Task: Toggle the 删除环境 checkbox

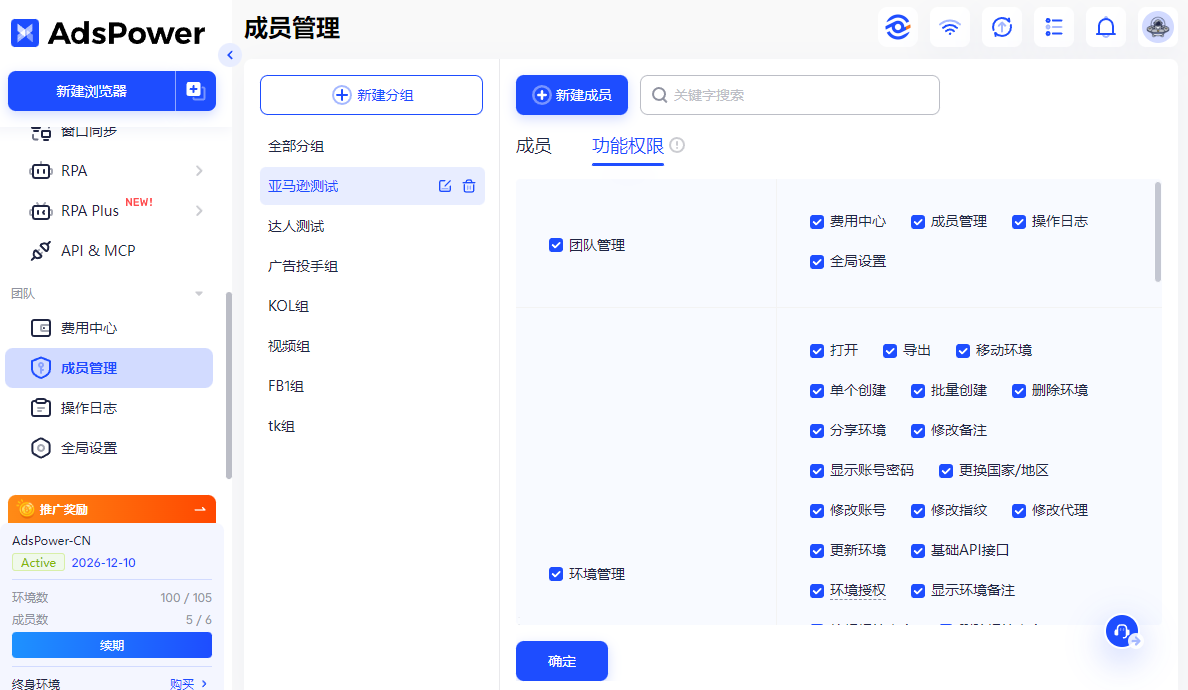Action: (1019, 390)
